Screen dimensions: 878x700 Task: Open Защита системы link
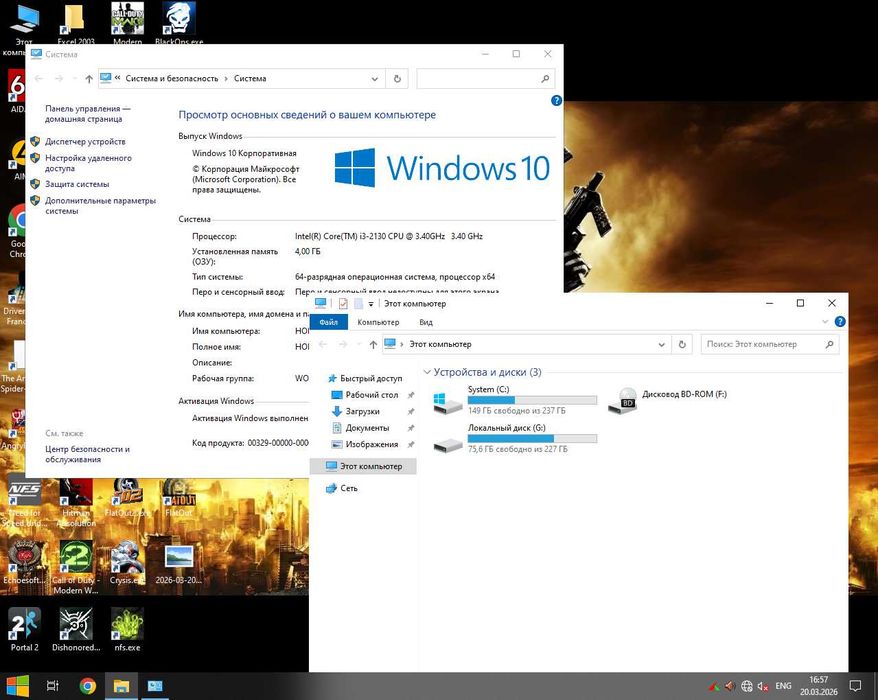tap(77, 184)
